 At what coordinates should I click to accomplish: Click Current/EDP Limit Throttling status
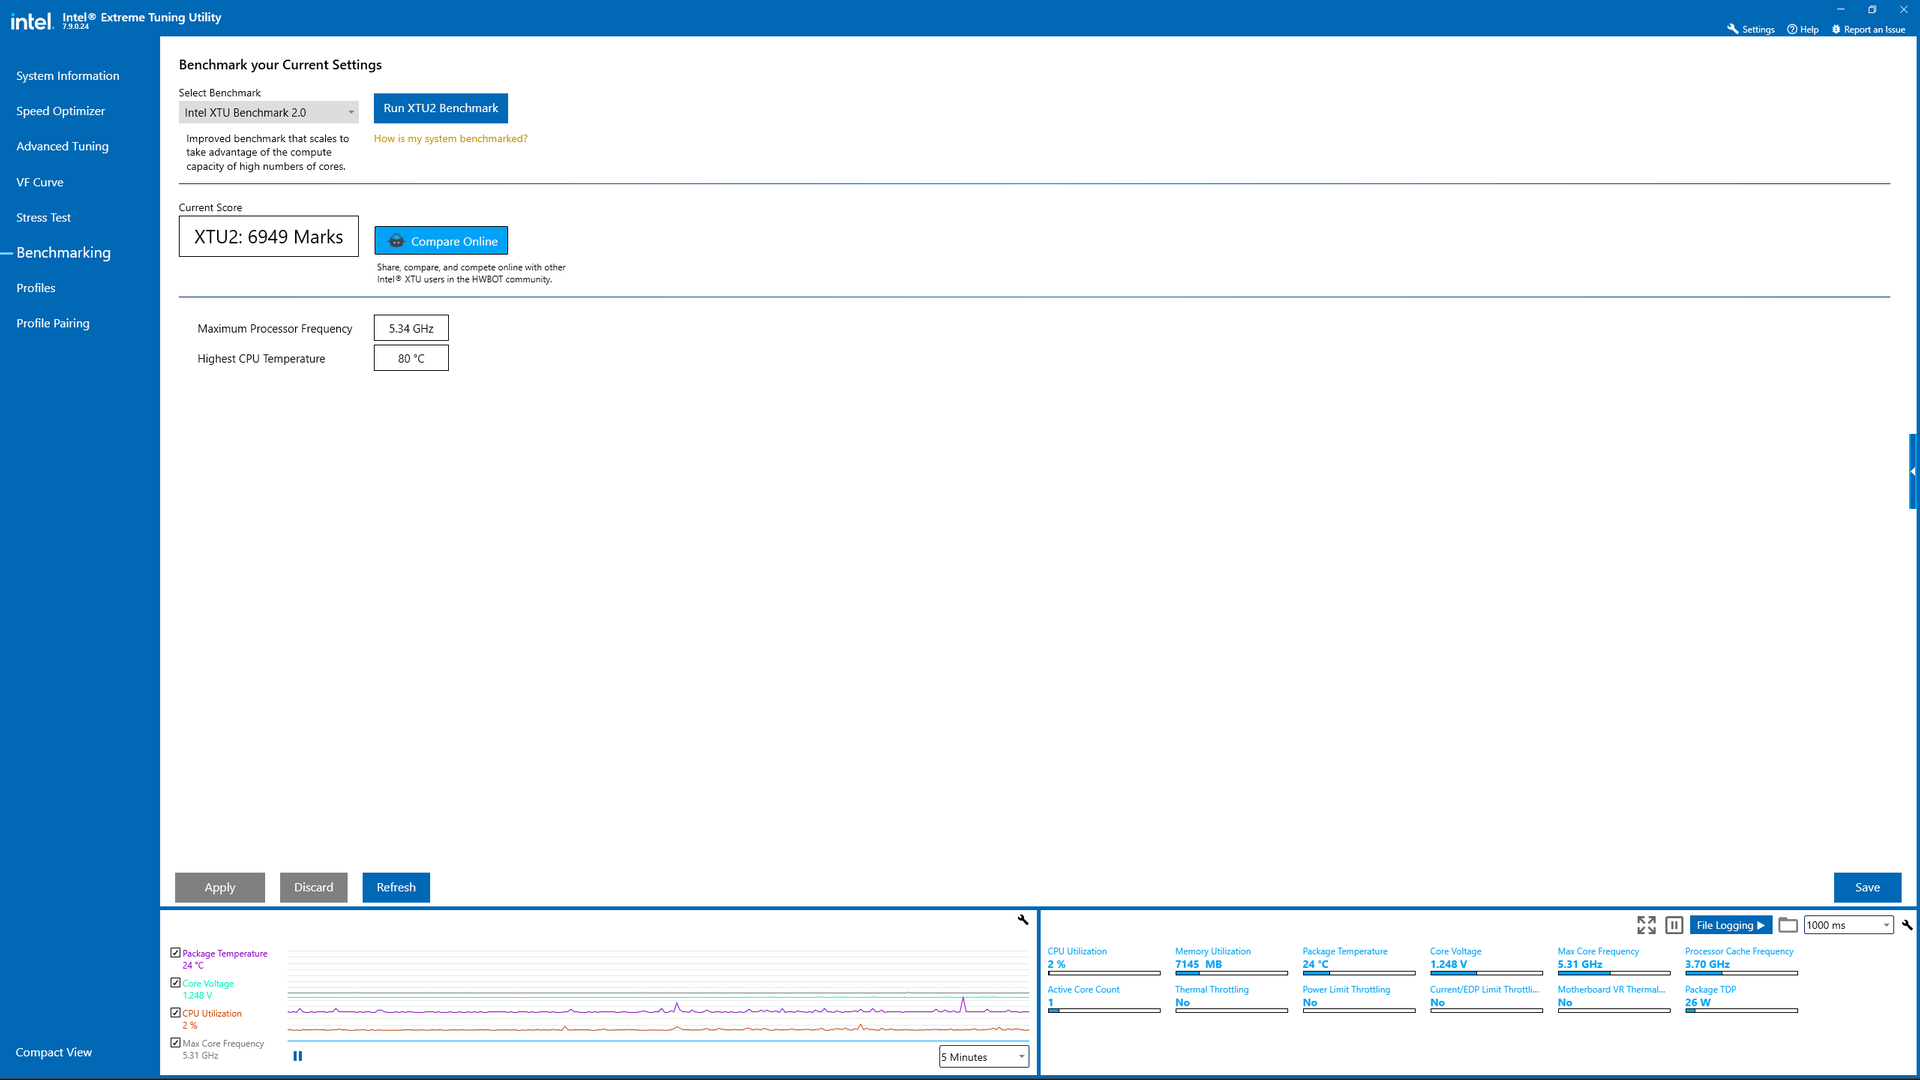[1437, 1002]
